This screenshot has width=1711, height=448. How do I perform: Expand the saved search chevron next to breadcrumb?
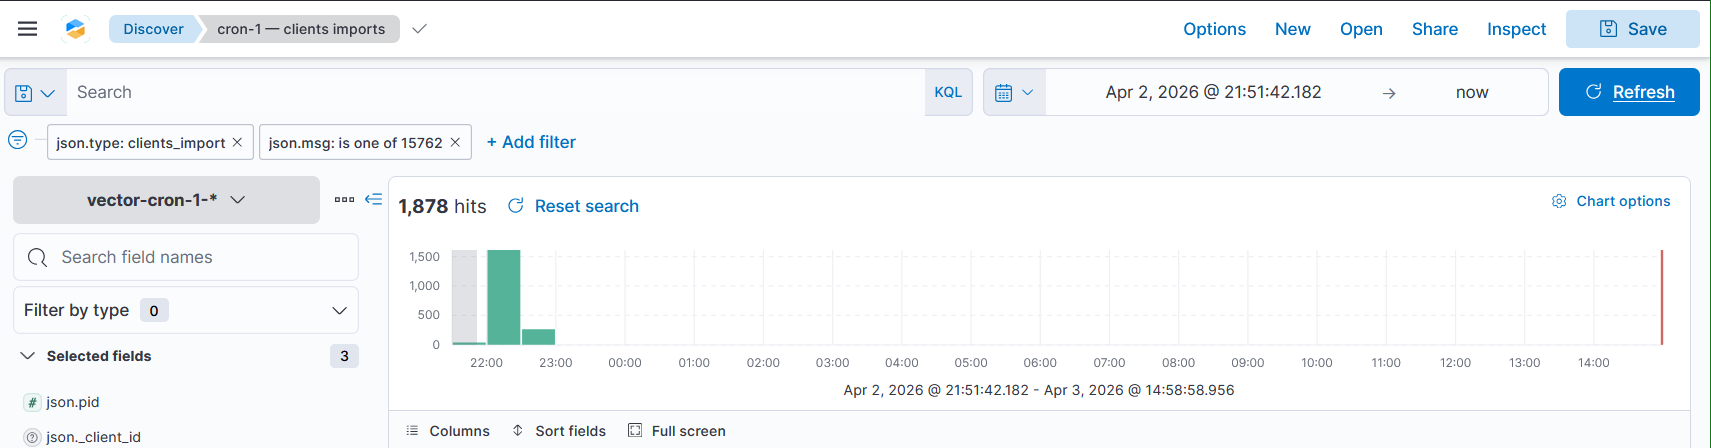pos(420,29)
